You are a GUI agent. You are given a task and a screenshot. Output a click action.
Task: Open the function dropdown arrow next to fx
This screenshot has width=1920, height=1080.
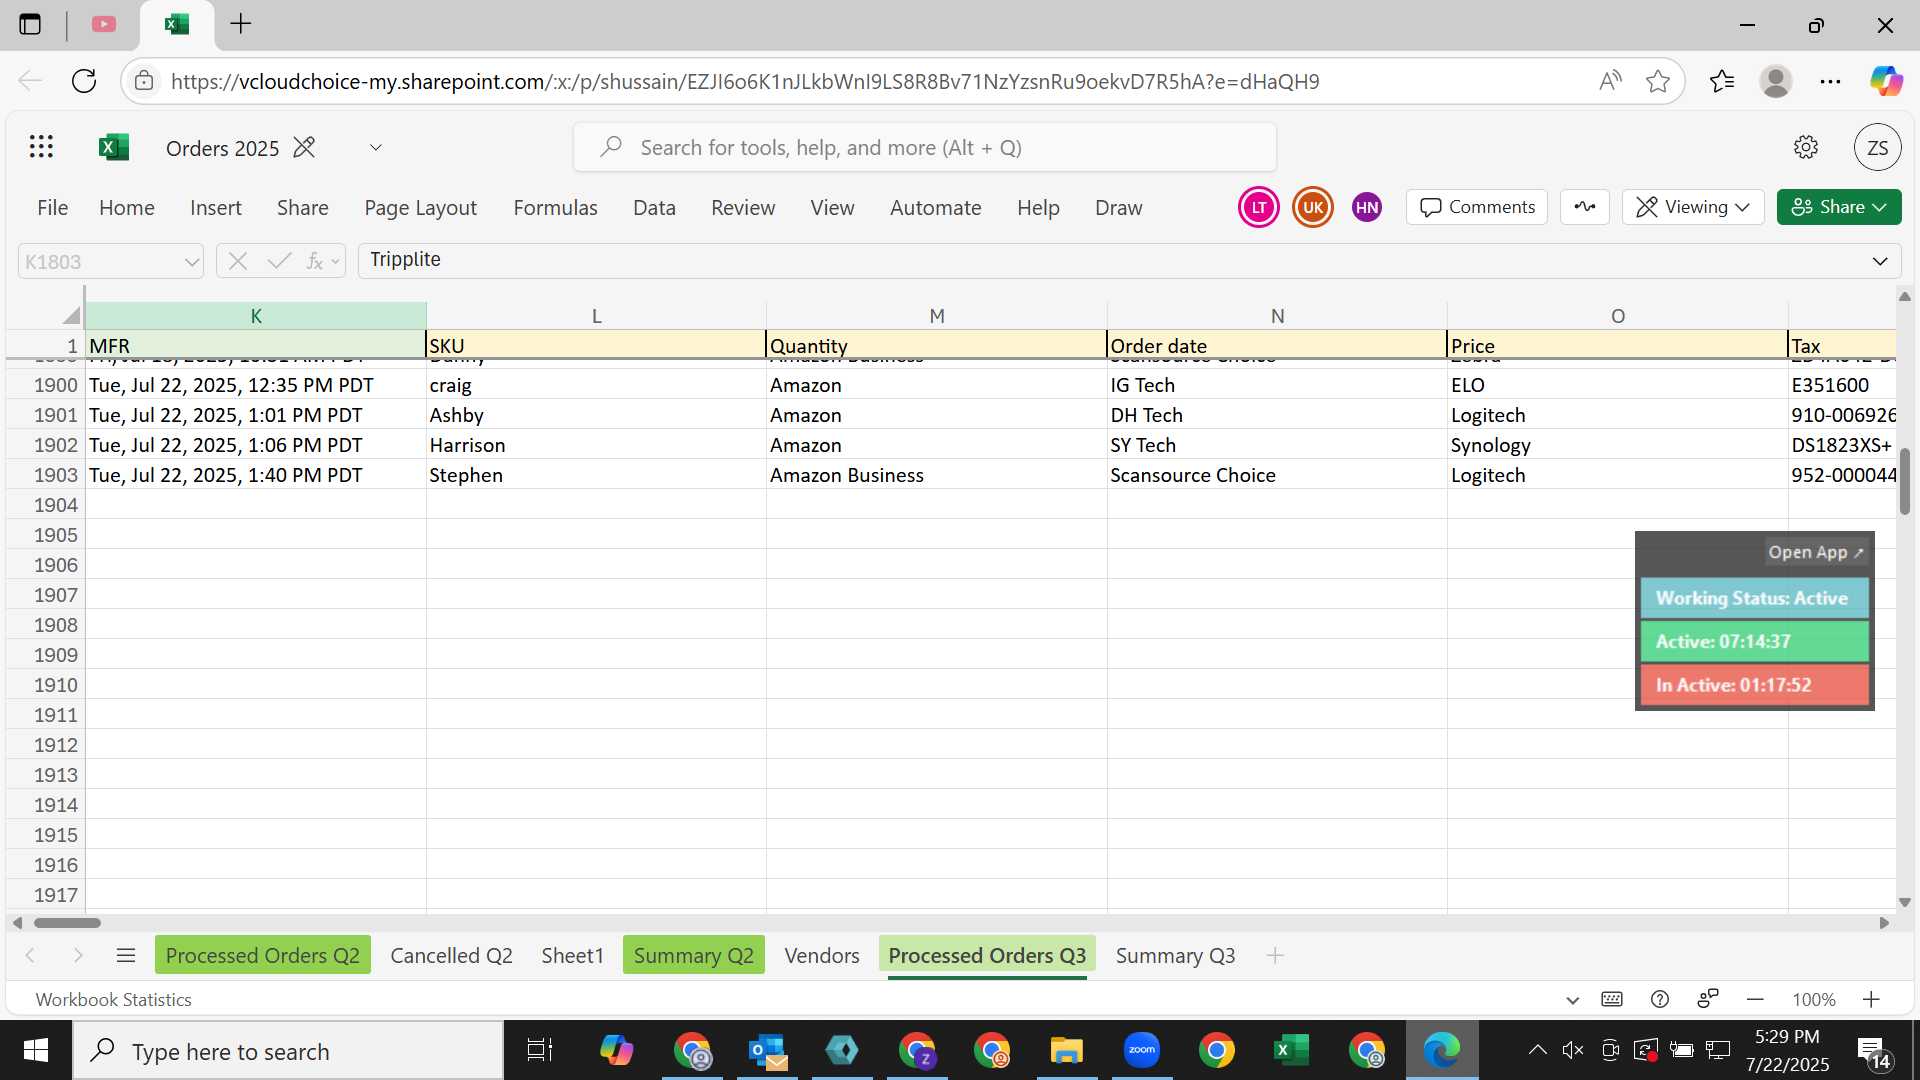[335, 262]
